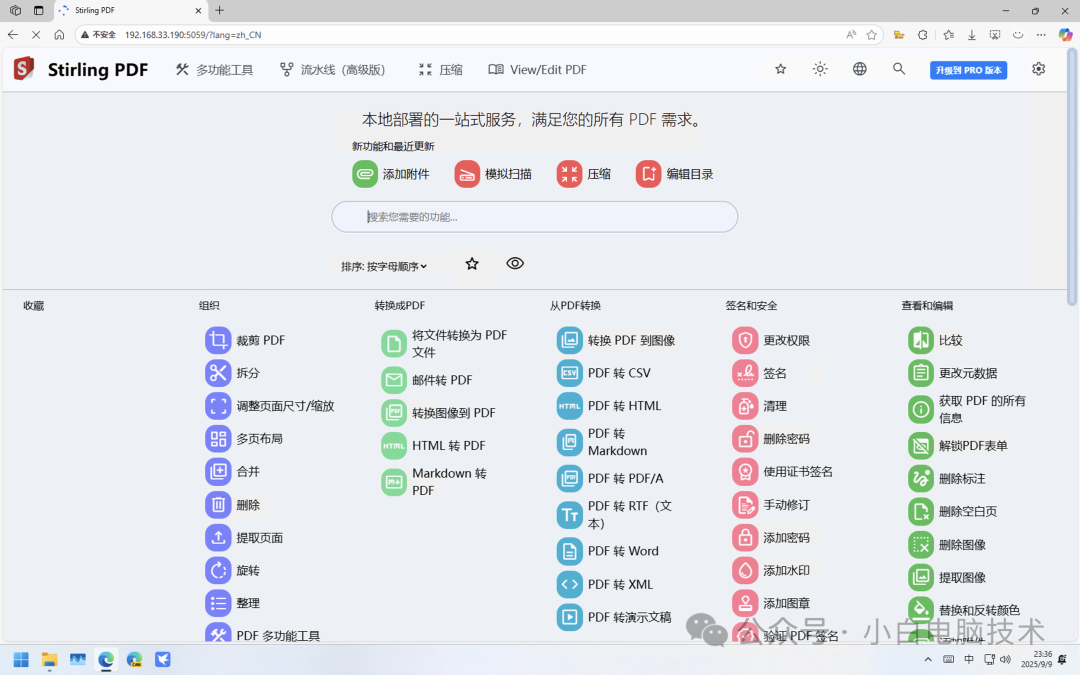Open the 删除空白页 tool
This screenshot has height=675, width=1080.
click(x=953, y=511)
